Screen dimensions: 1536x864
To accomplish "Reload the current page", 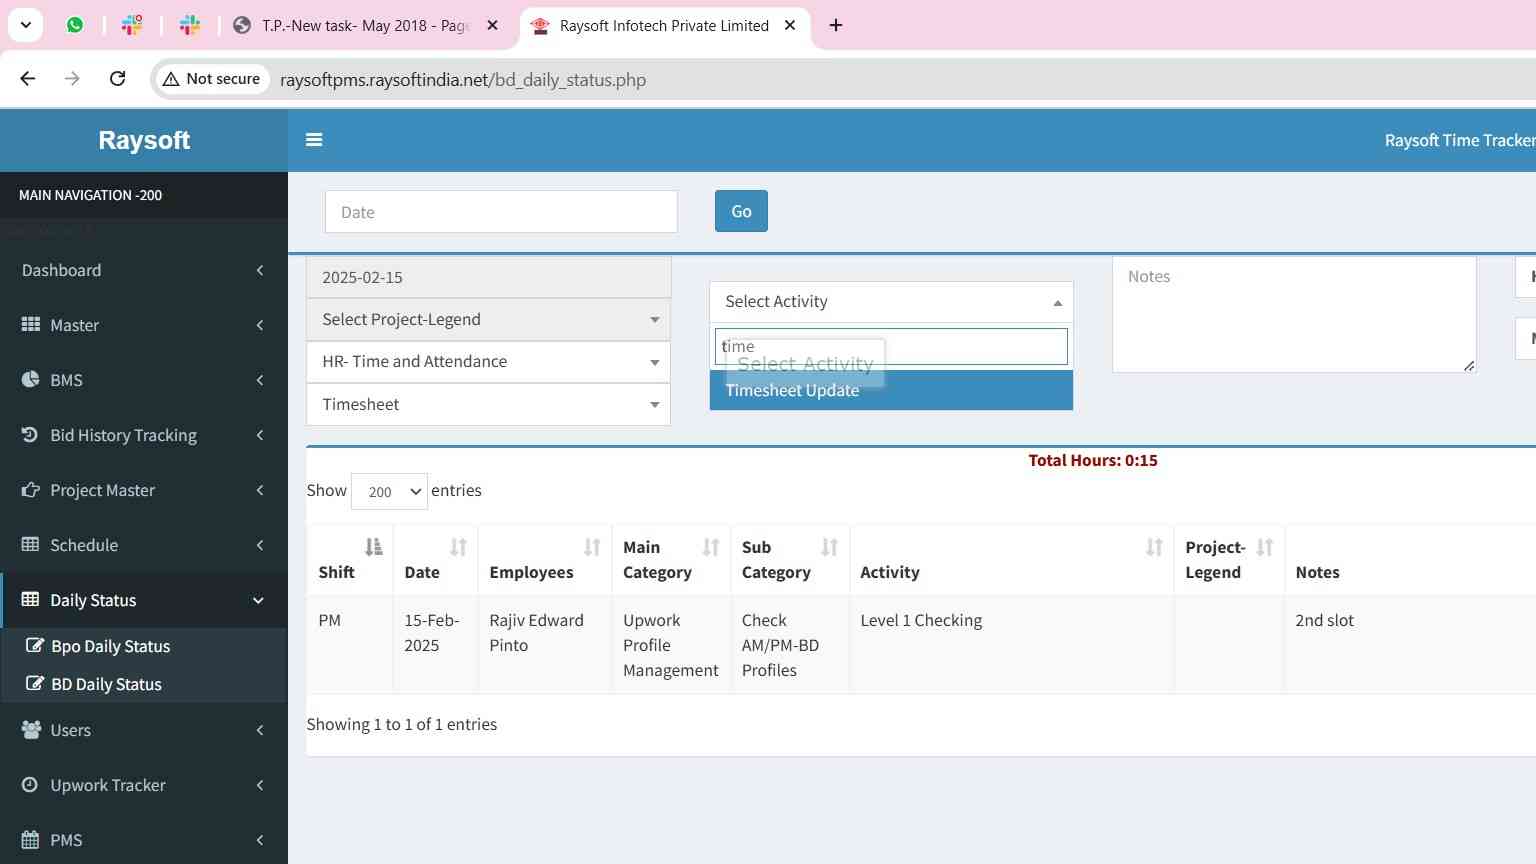I will tap(117, 79).
